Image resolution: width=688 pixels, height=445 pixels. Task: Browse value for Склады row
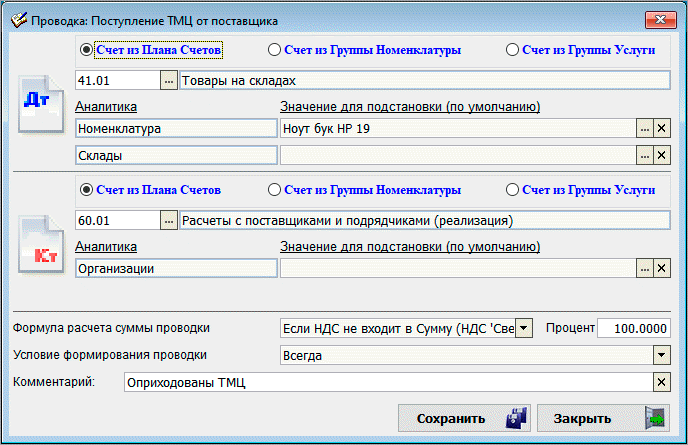click(x=645, y=155)
